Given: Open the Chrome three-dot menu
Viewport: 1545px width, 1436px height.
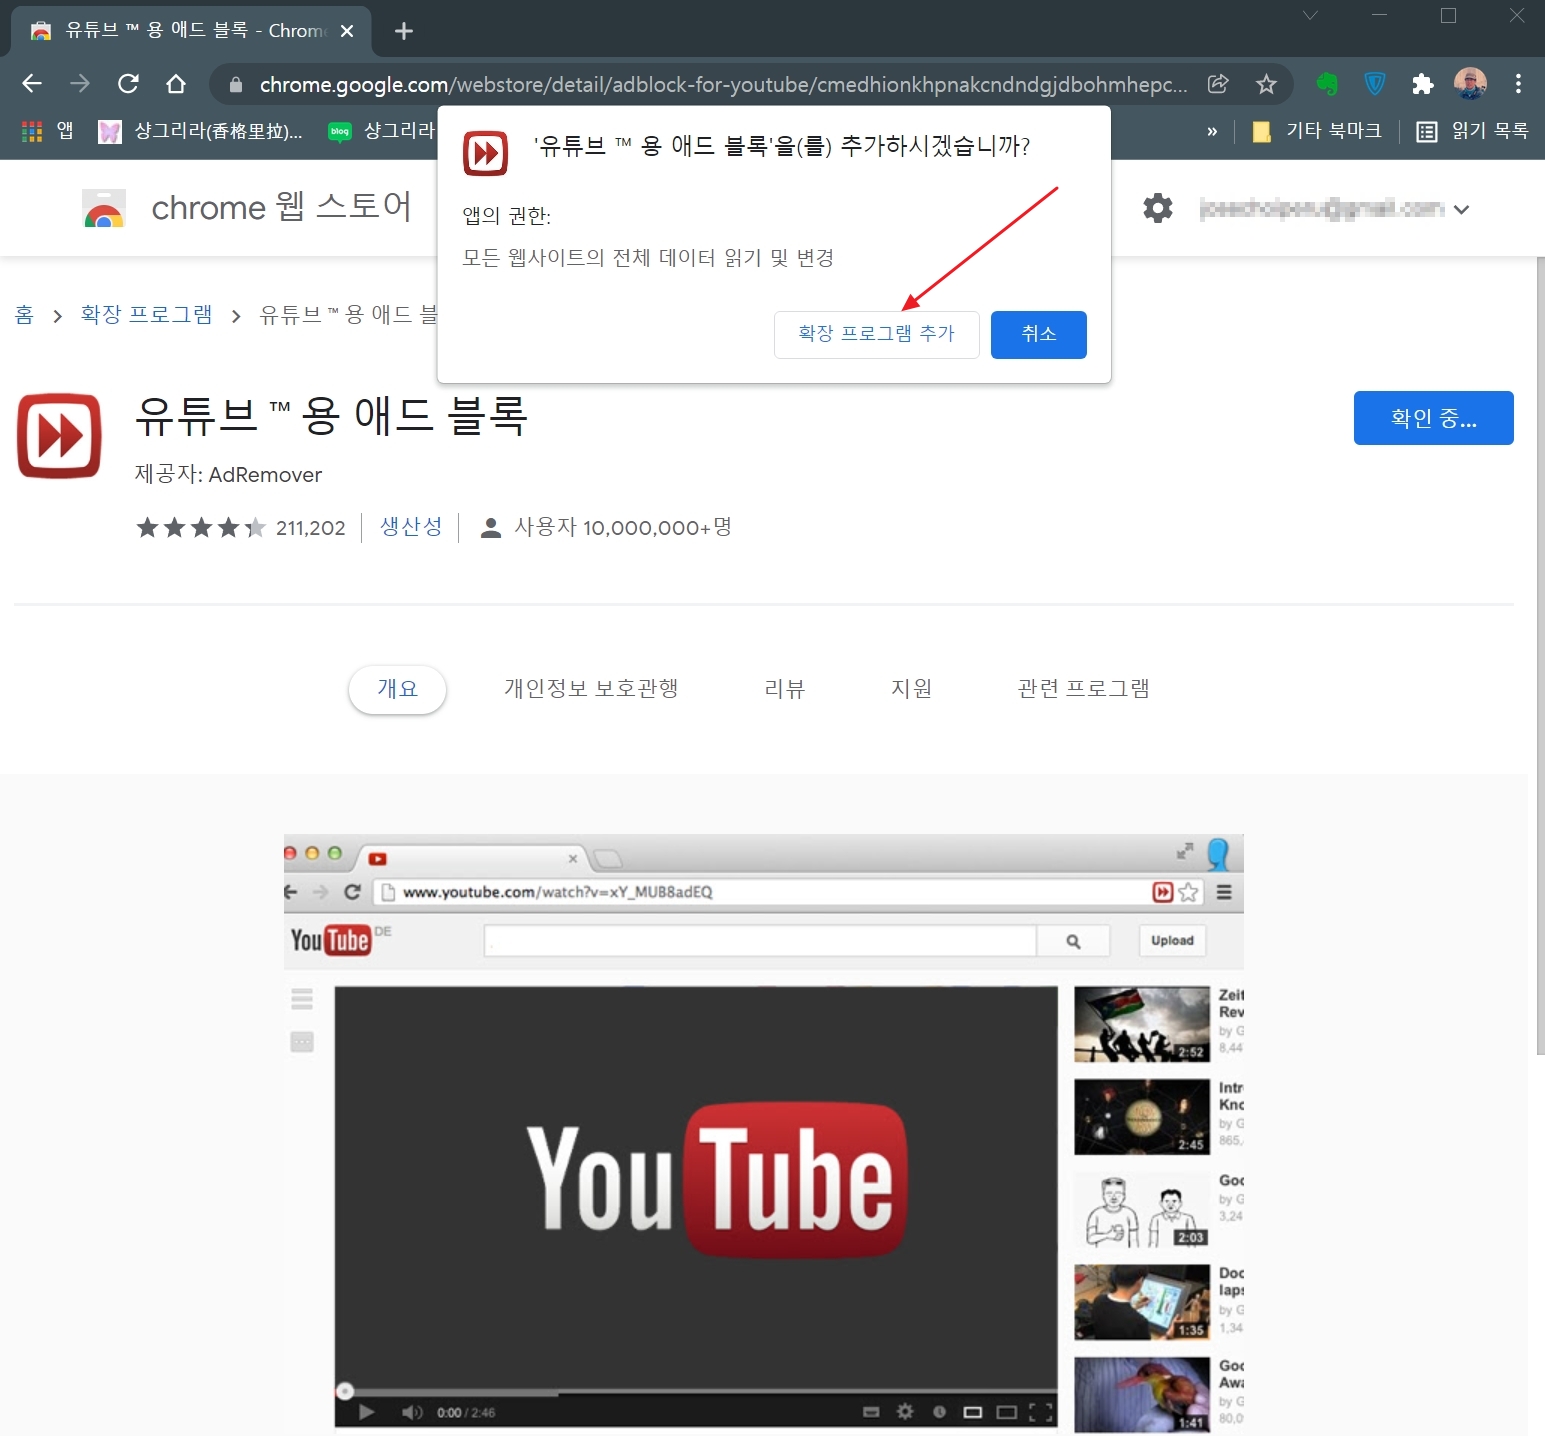Looking at the screenshot, I should pyautogui.click(x=1518, y=84).
